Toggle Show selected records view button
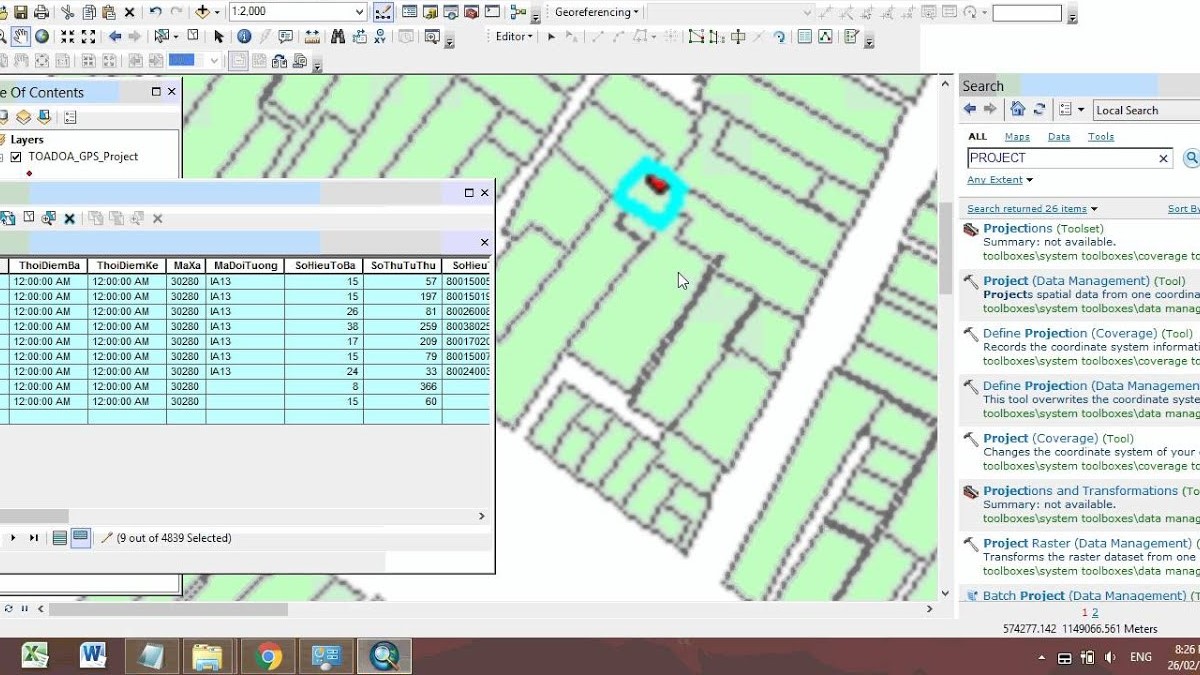The width and height of the screenshot is (1200, 675). 80,538
